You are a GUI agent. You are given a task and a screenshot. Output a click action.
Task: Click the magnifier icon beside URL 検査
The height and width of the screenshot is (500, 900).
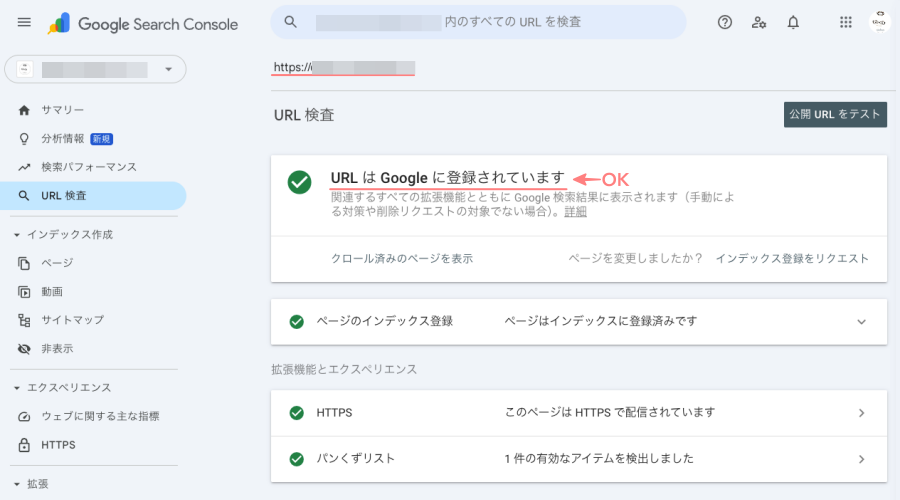coord(24,196)
